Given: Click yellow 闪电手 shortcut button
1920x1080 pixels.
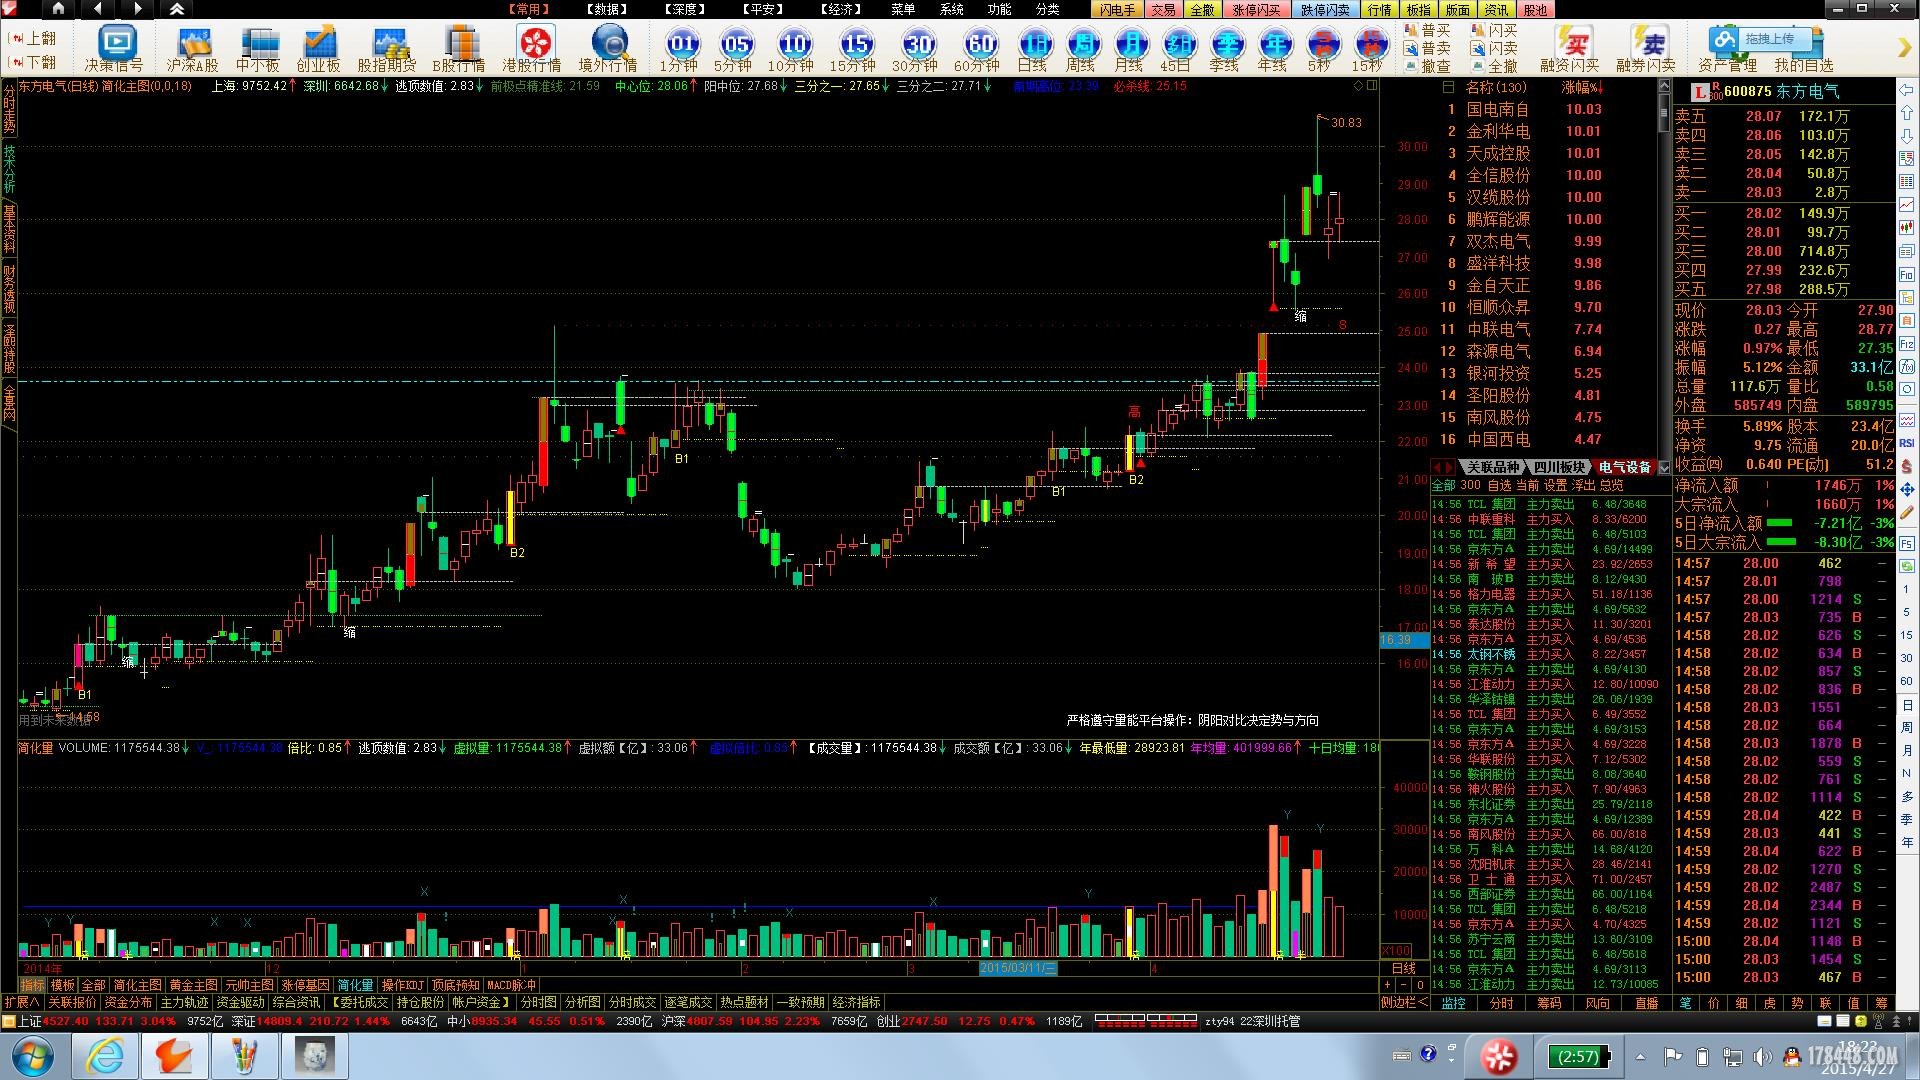Looking at the screenshot, I should (1118, 9).
